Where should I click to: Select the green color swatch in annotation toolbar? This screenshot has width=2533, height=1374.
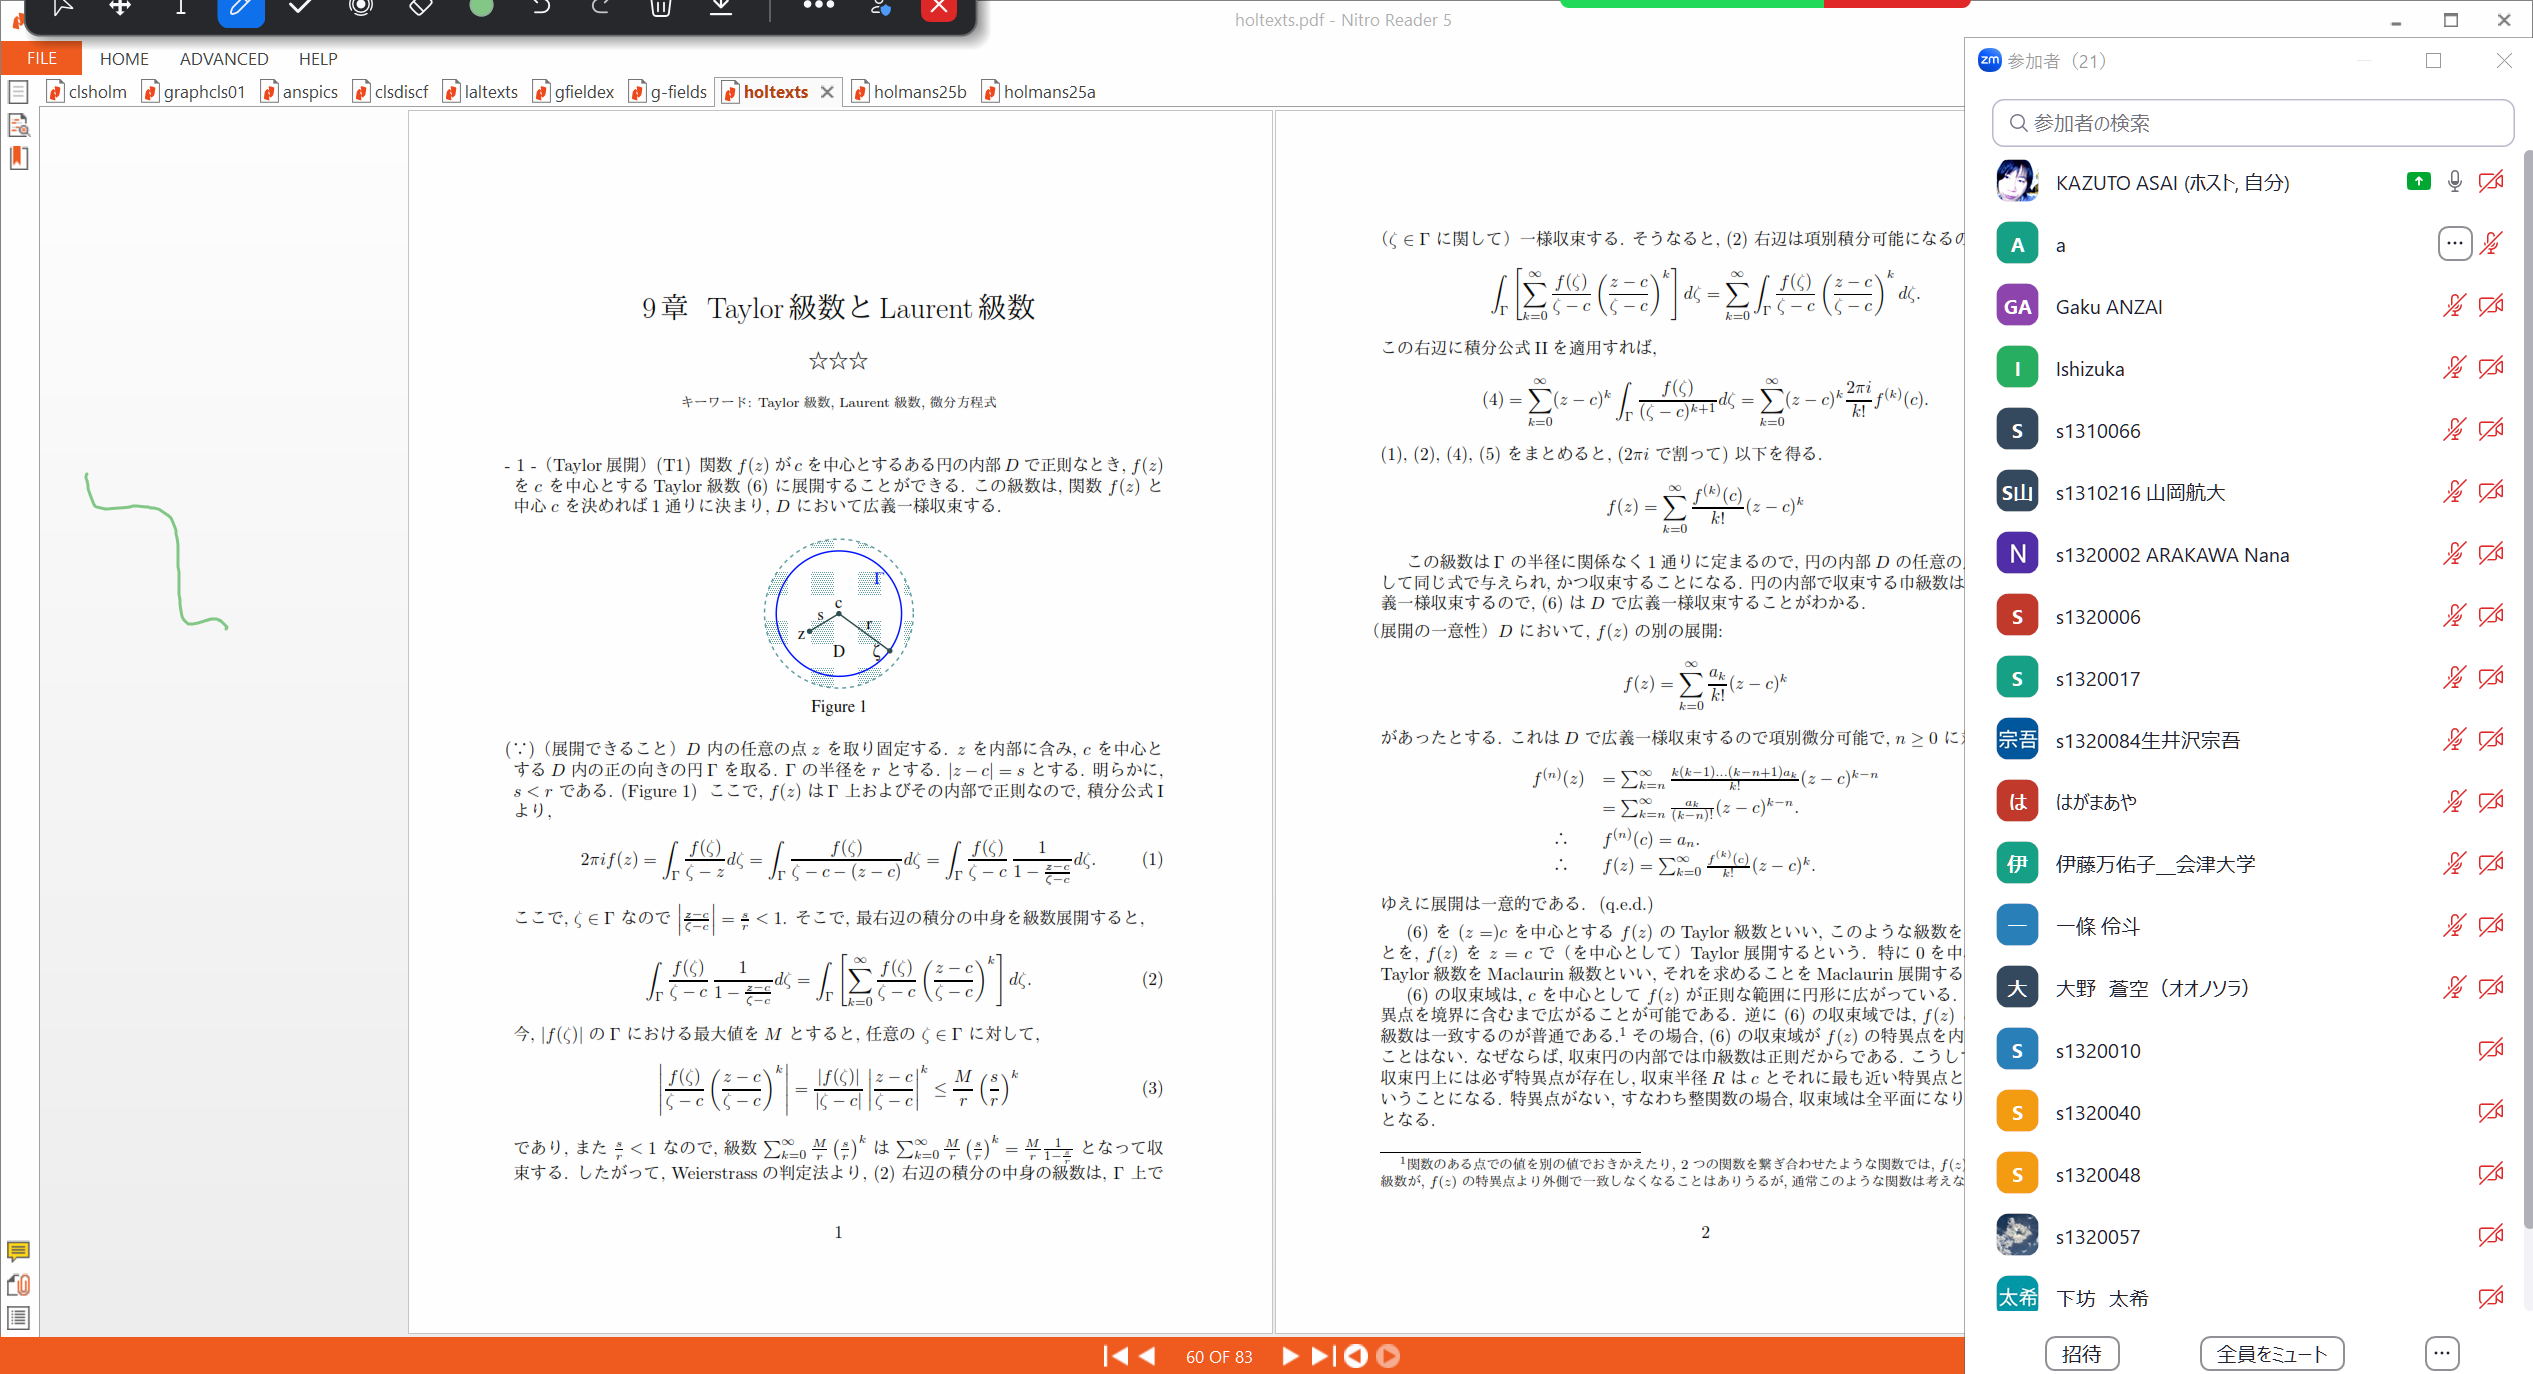pos(480,8)
